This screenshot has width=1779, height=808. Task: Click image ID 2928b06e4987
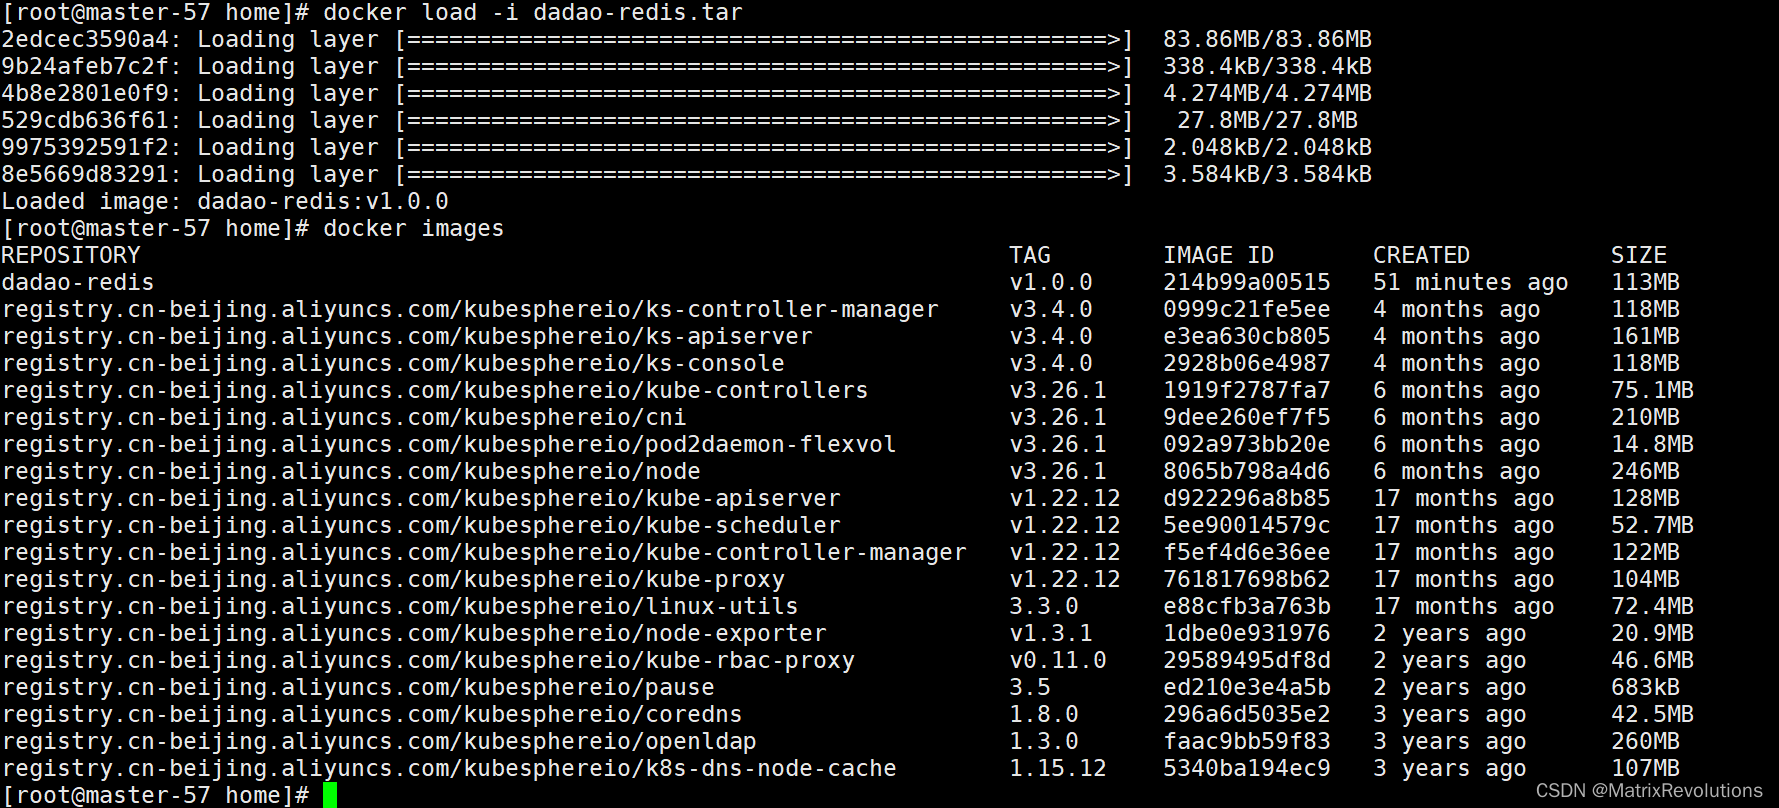coord(1246,364)
